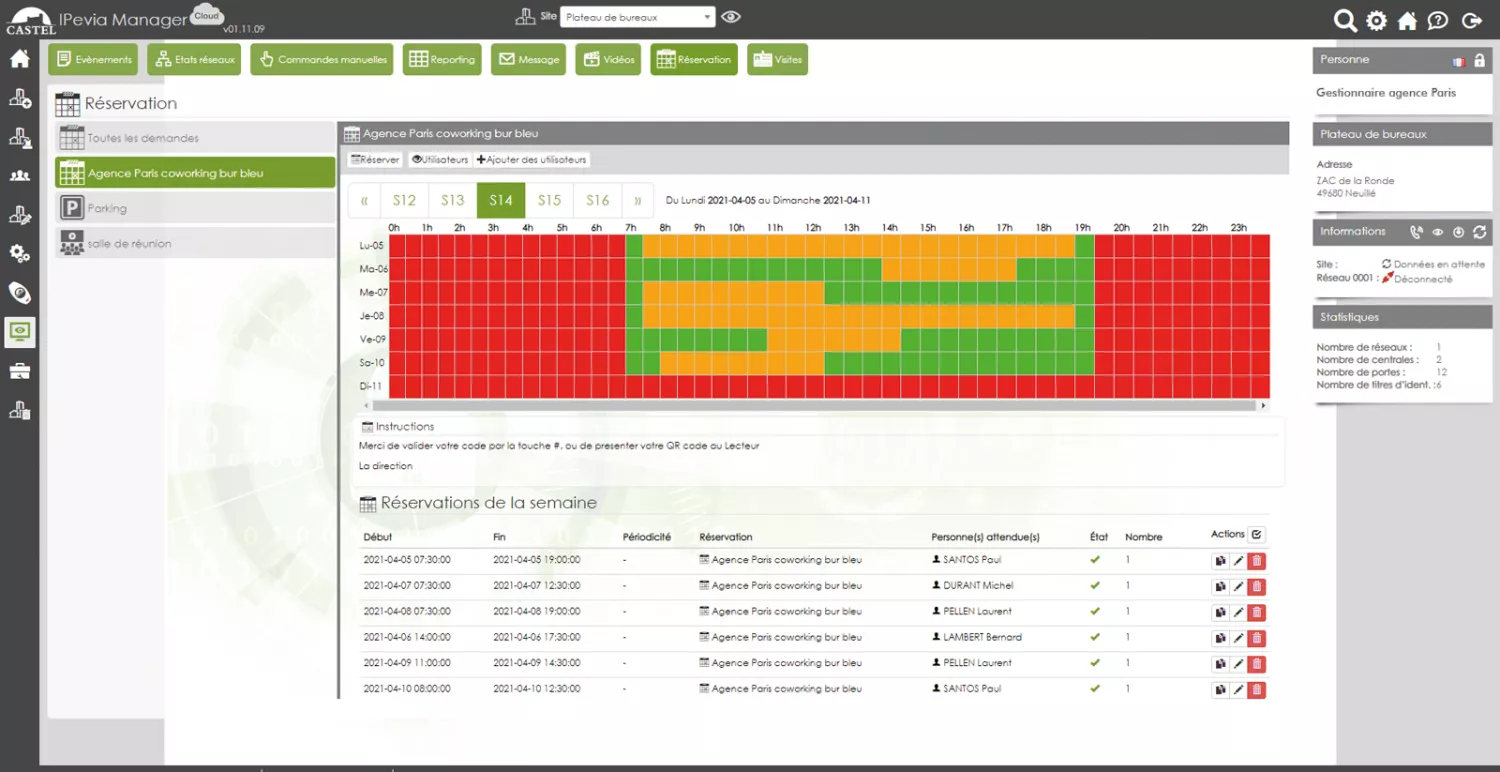Open the users group icon in left sidebar
This screenshot has height=772, width=1500.
(x=19, y=176)
